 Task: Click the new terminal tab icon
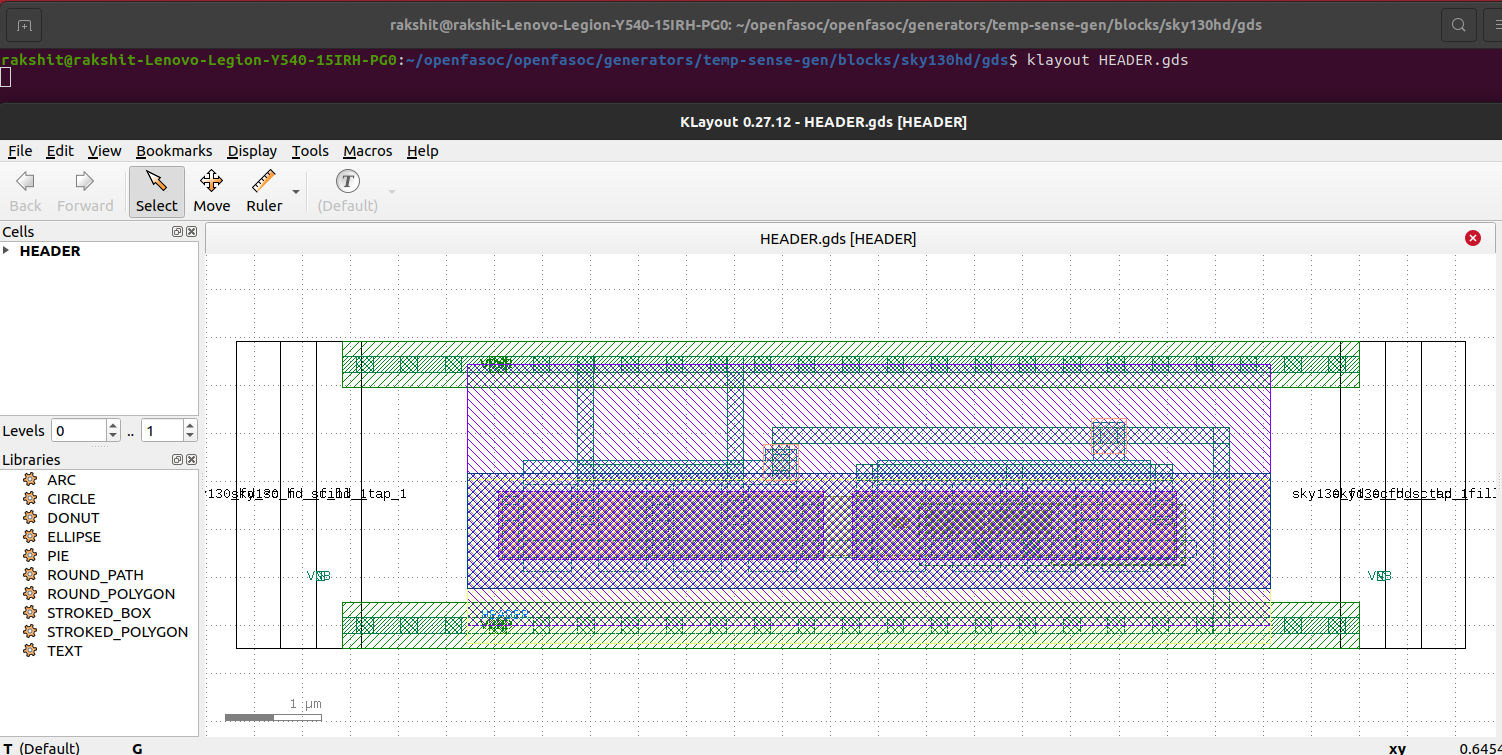25,24
